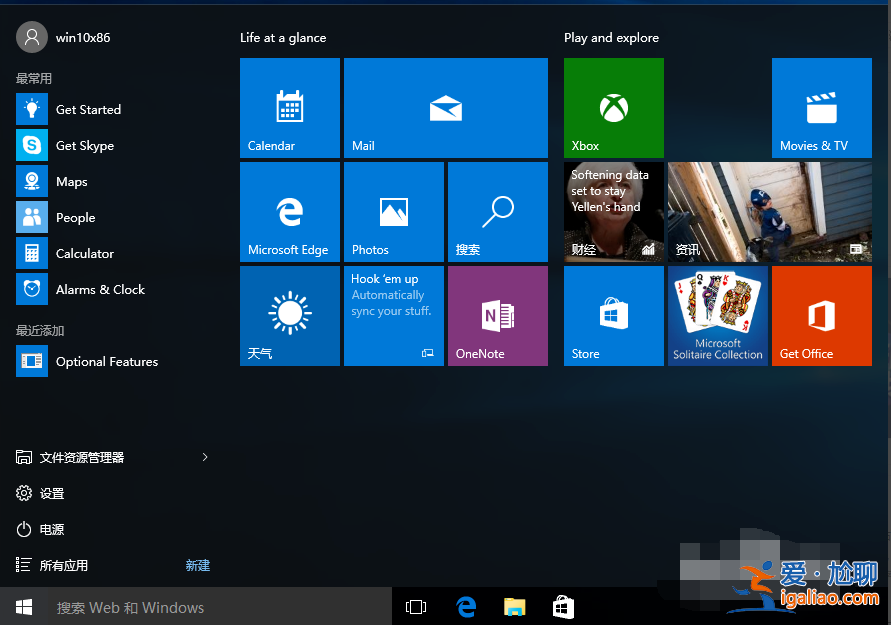Open OneNote from its tile

[497, 316]
